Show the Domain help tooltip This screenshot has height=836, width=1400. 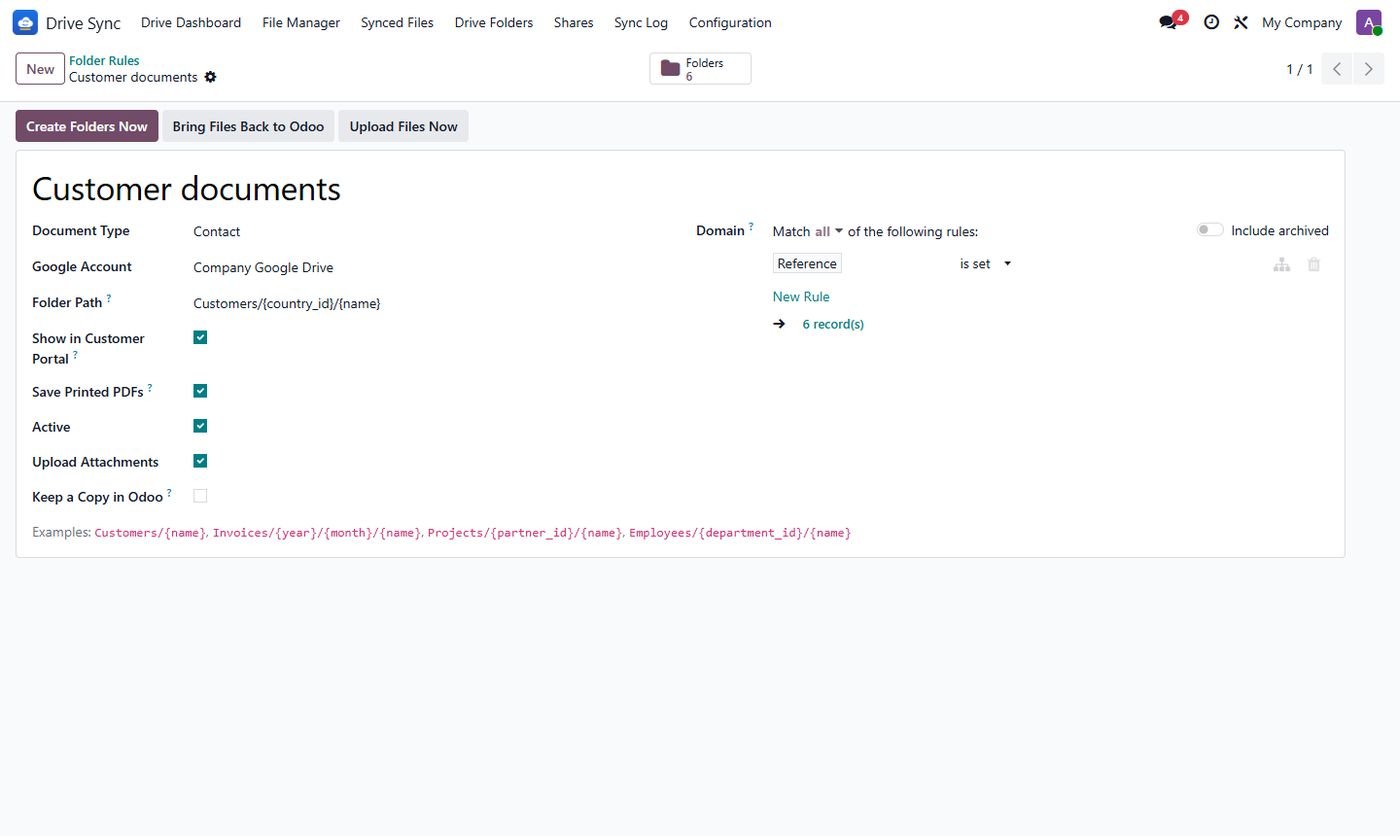751,226
